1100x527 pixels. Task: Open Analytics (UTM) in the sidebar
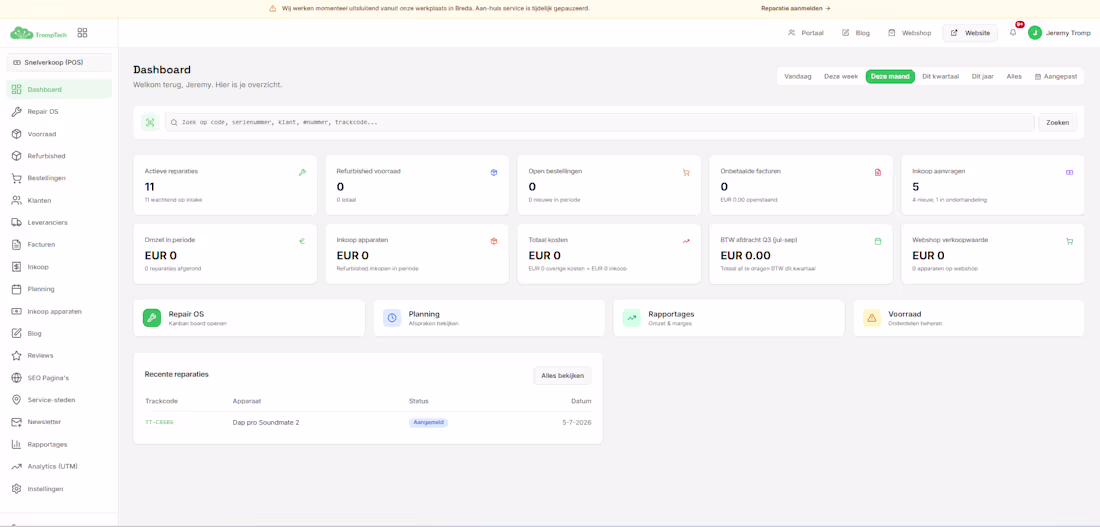(x=59, y=467)
